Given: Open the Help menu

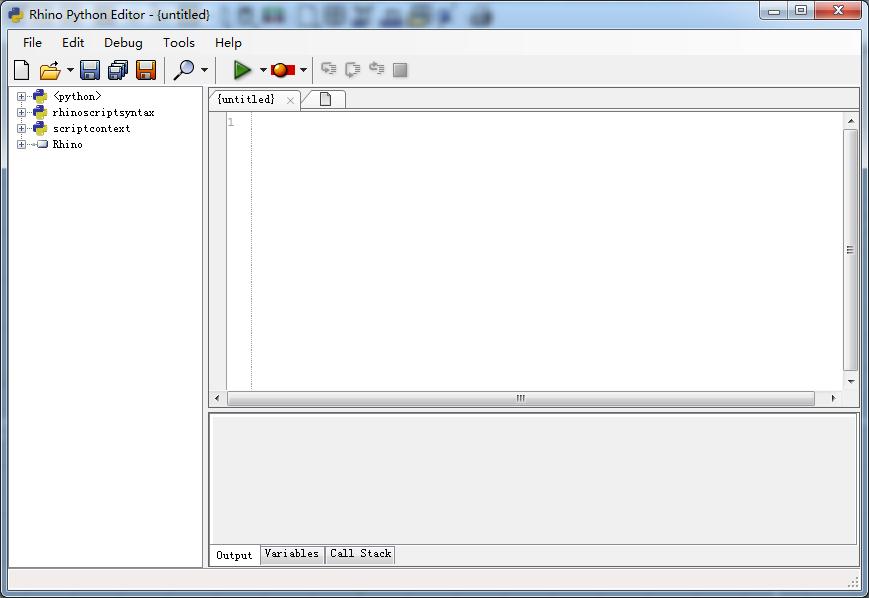Looking at the screenshot, I should click(228, 43).
